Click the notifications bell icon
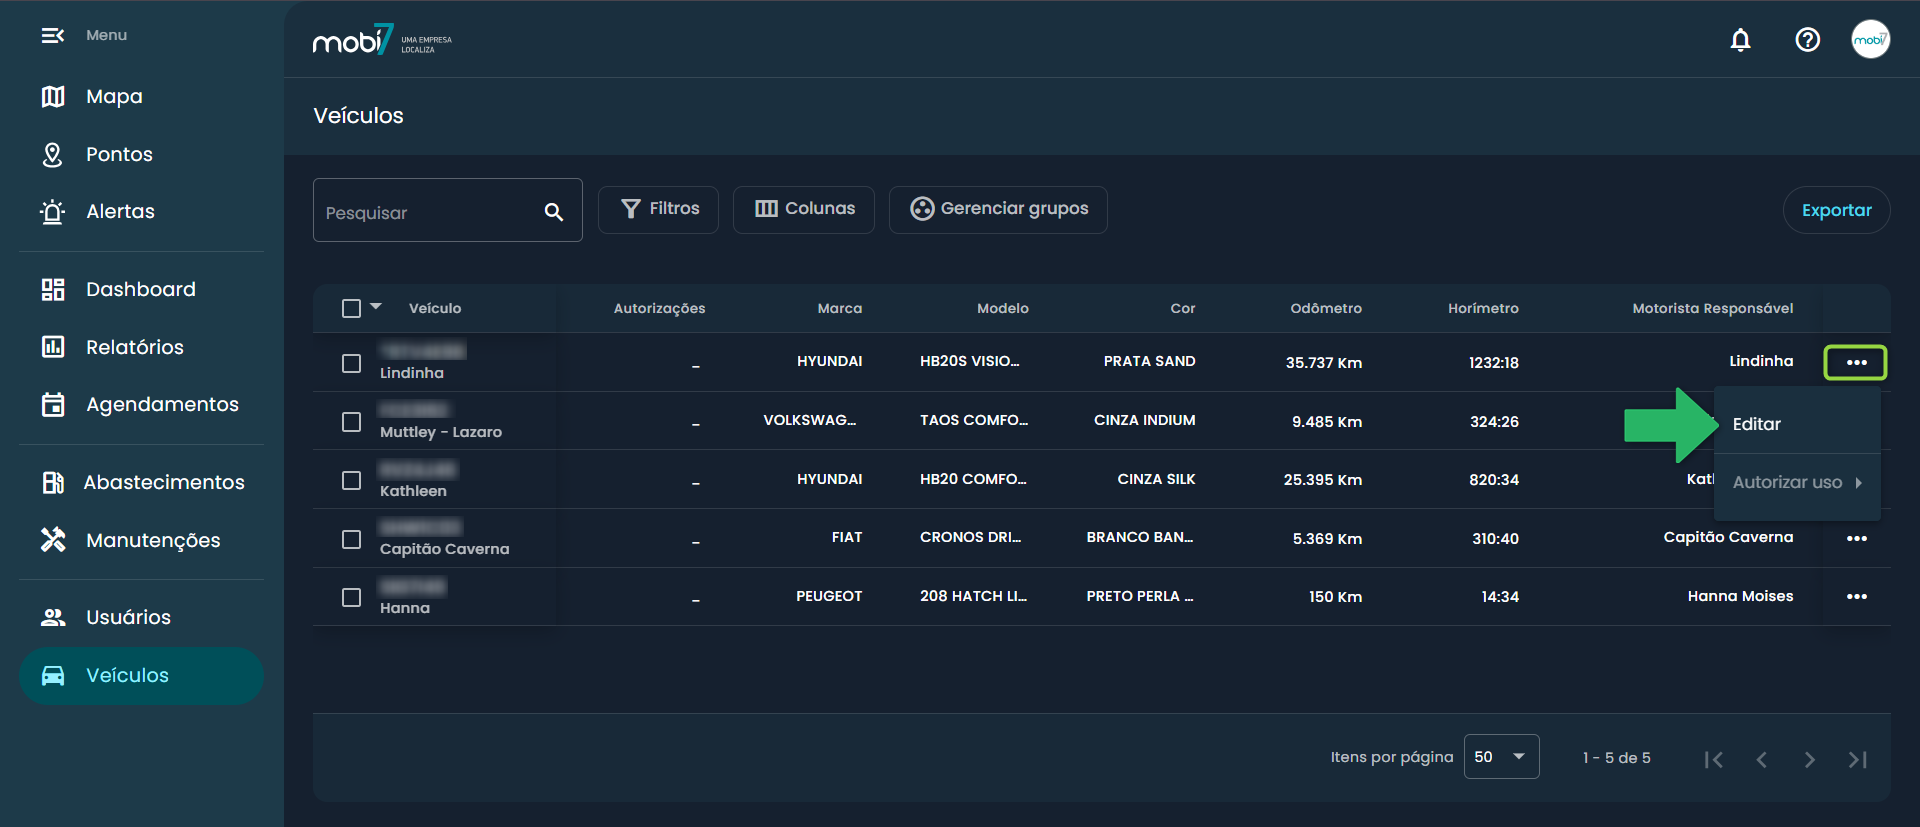 (x=1740, y=40)
